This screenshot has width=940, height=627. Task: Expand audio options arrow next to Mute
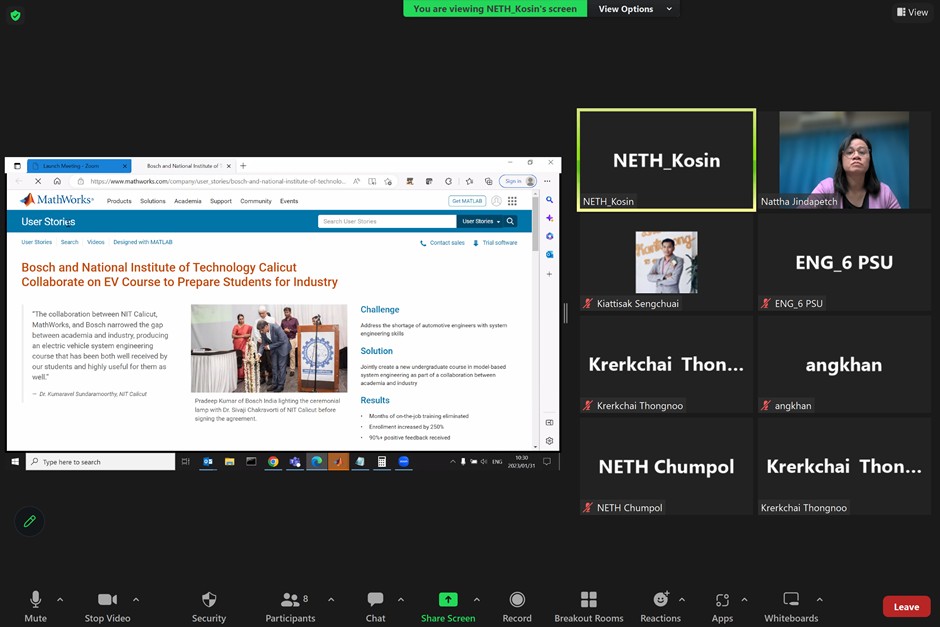60,599
